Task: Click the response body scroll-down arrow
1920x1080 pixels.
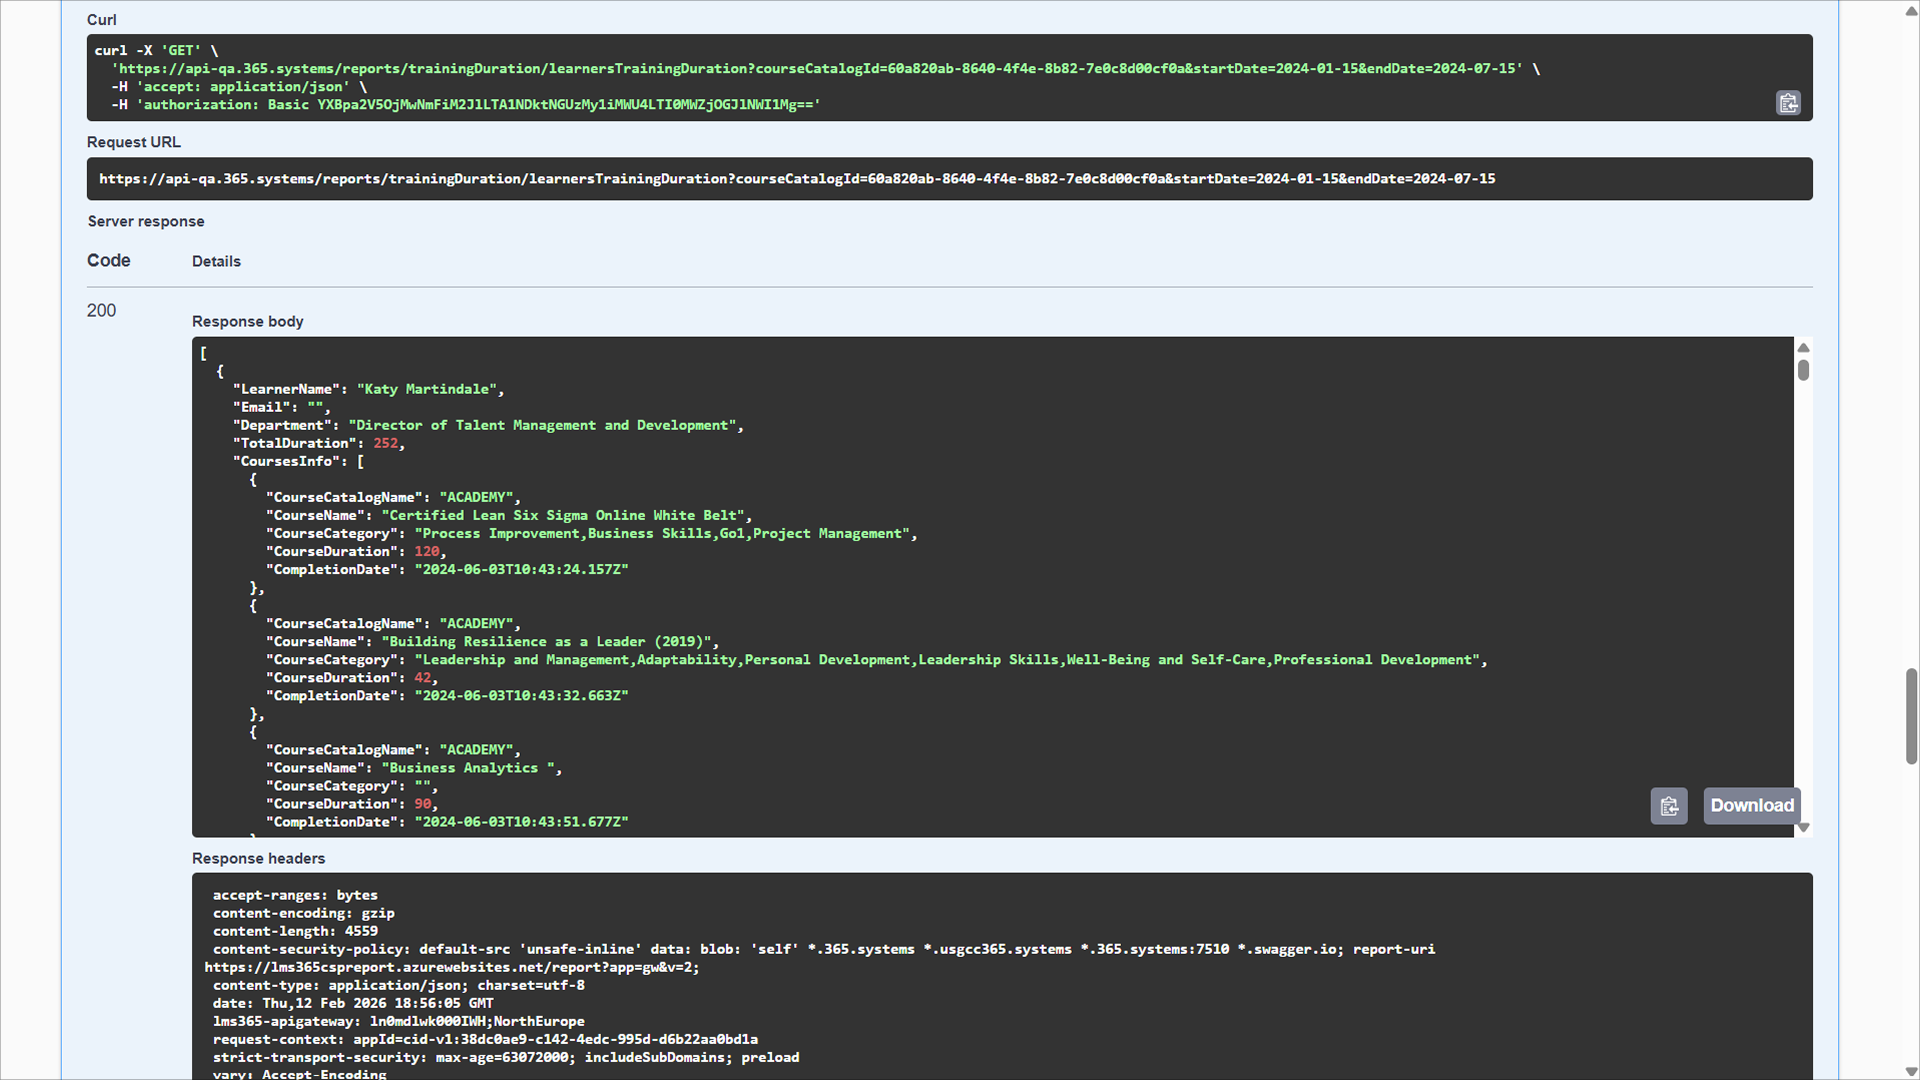Action: click(x=1803, y=828)
